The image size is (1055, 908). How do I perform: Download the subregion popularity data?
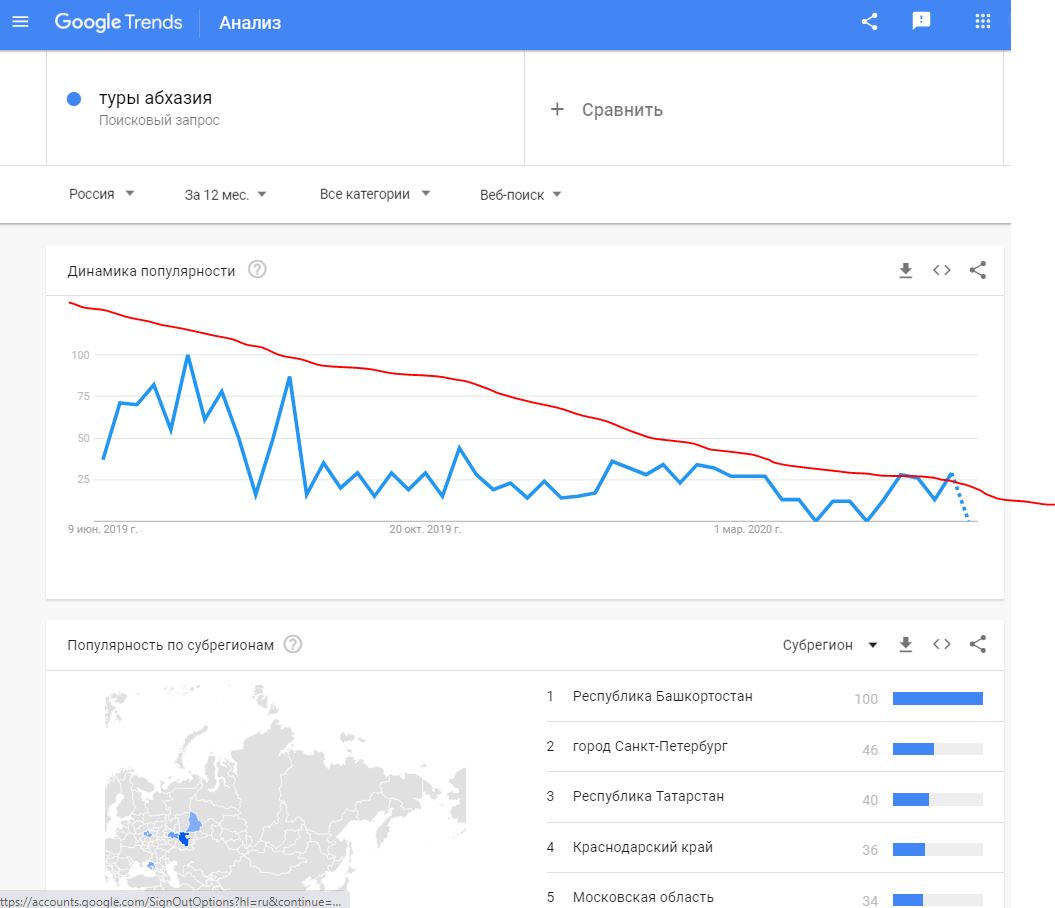tap(906, 645)
